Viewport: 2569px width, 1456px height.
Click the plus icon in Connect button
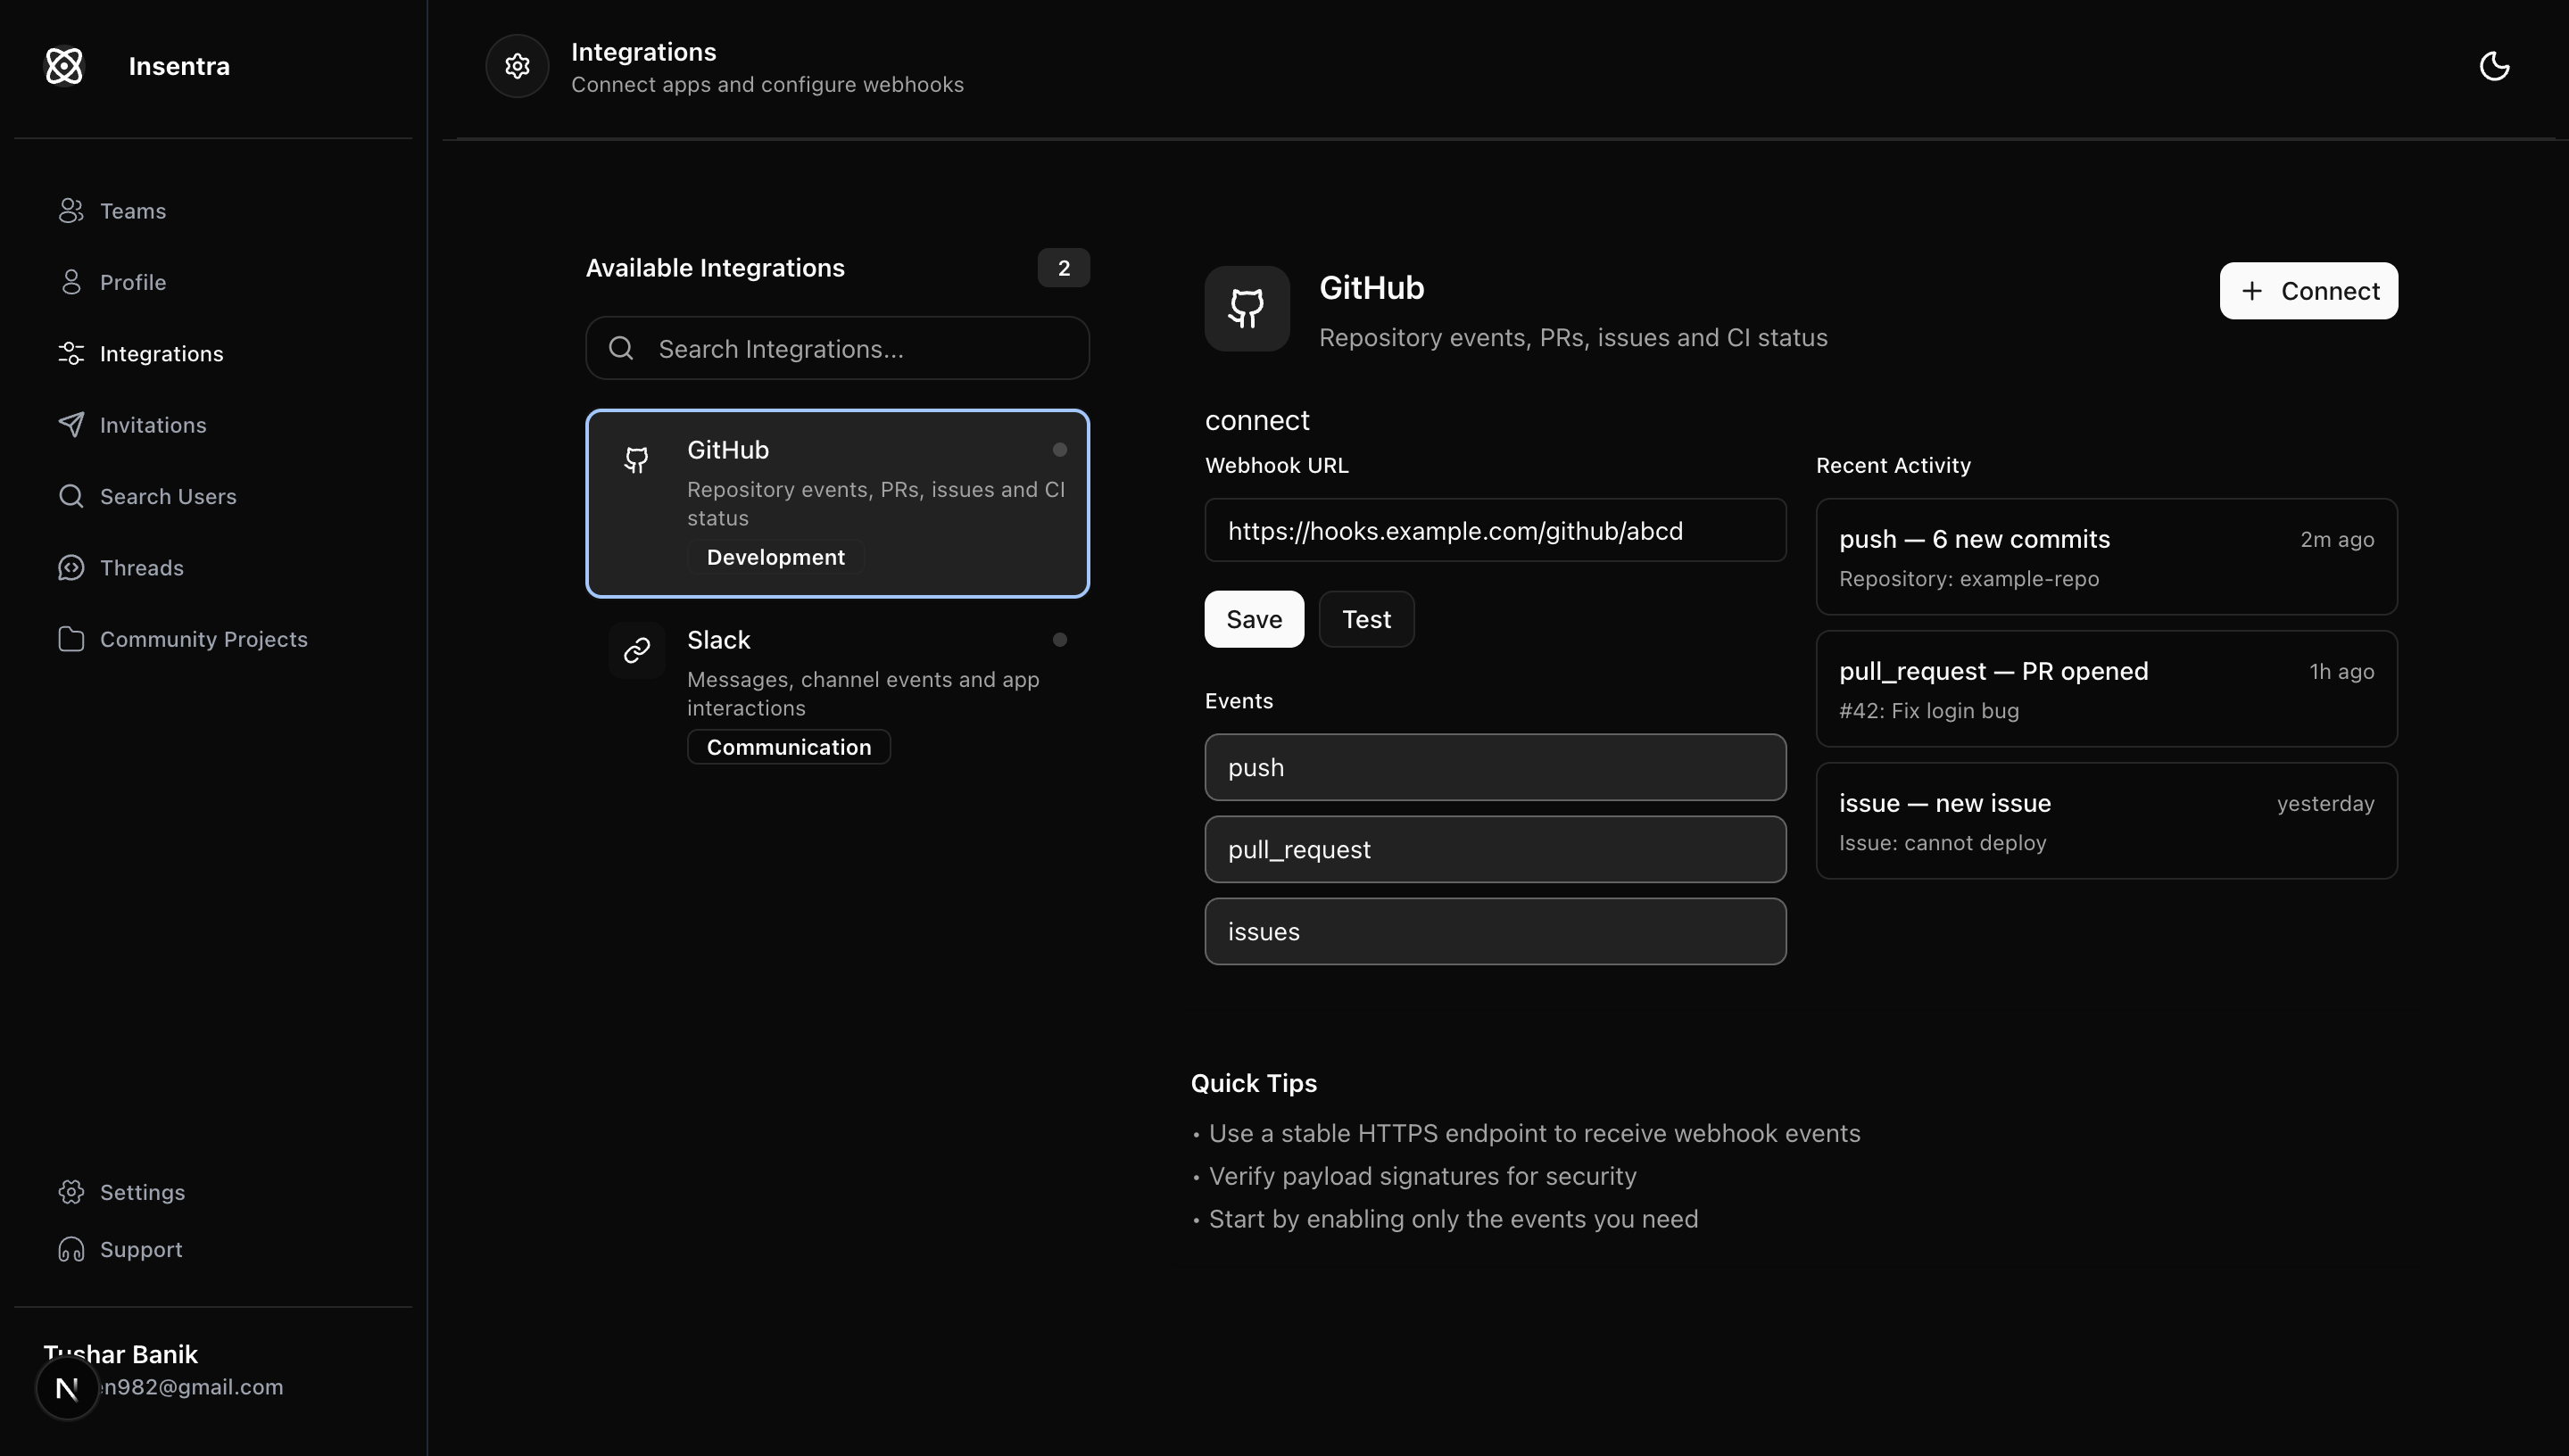point(2252,291)
